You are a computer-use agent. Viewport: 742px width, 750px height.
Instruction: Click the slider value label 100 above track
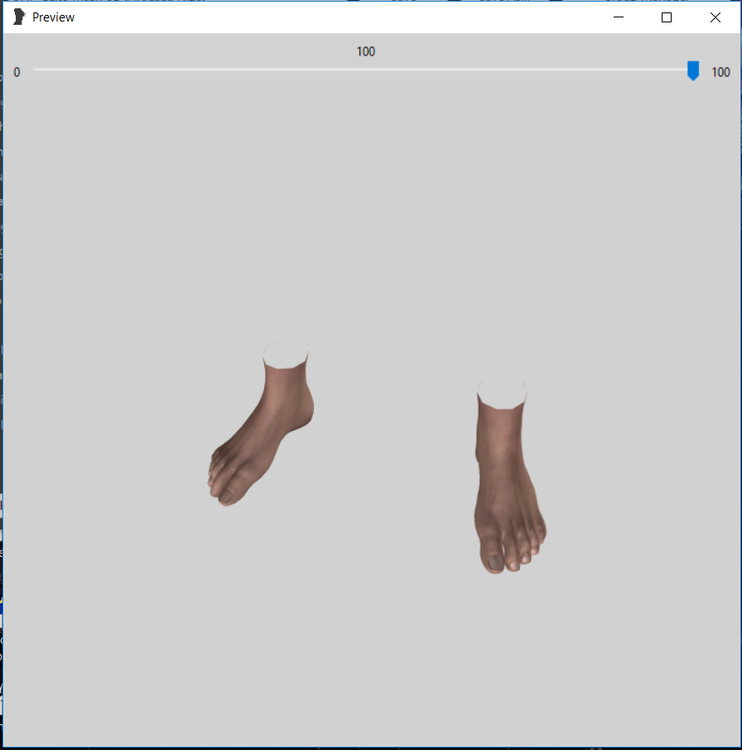point(365,52)
